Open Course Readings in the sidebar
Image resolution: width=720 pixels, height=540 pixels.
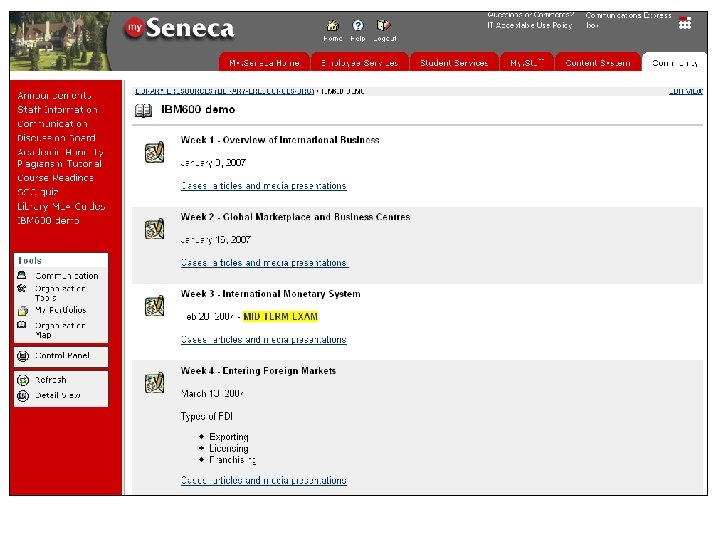tap(55, 178)
